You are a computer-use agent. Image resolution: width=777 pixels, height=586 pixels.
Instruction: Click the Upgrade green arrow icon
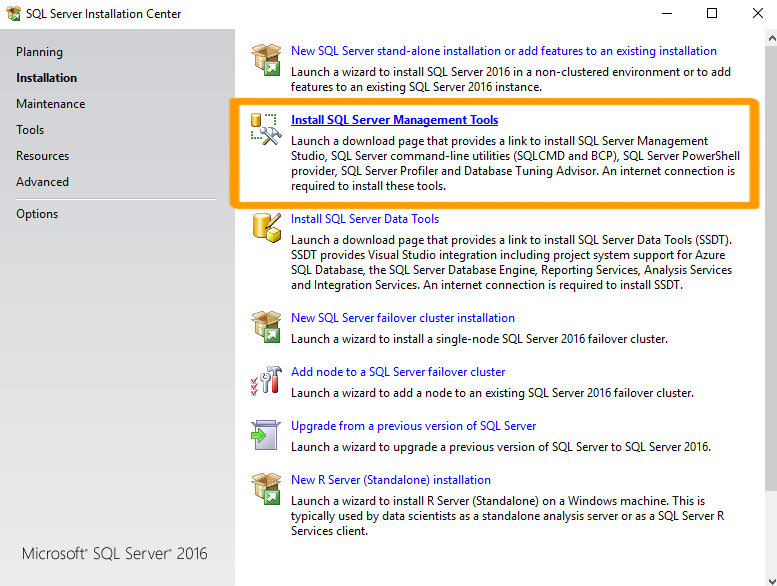[266, 435]
